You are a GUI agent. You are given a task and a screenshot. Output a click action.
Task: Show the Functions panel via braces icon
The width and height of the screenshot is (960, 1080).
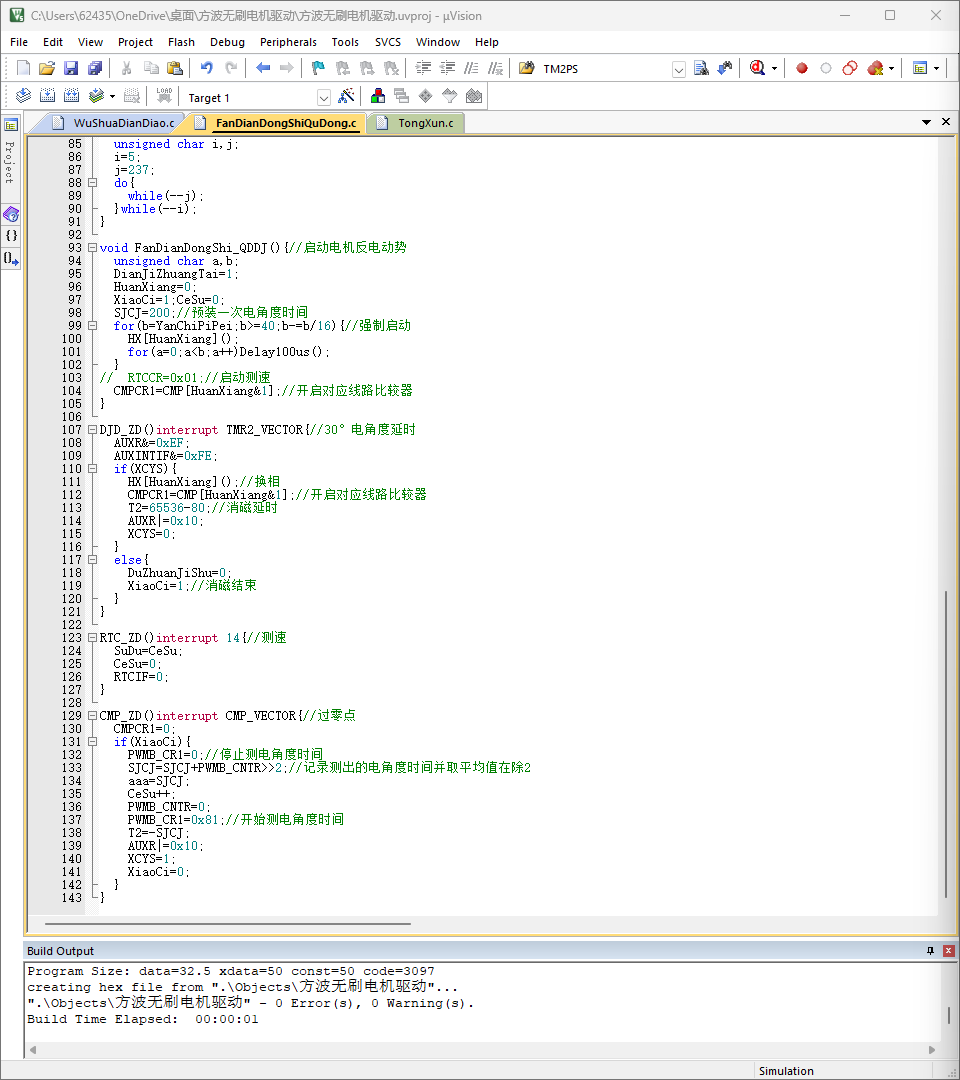point(11,236)
